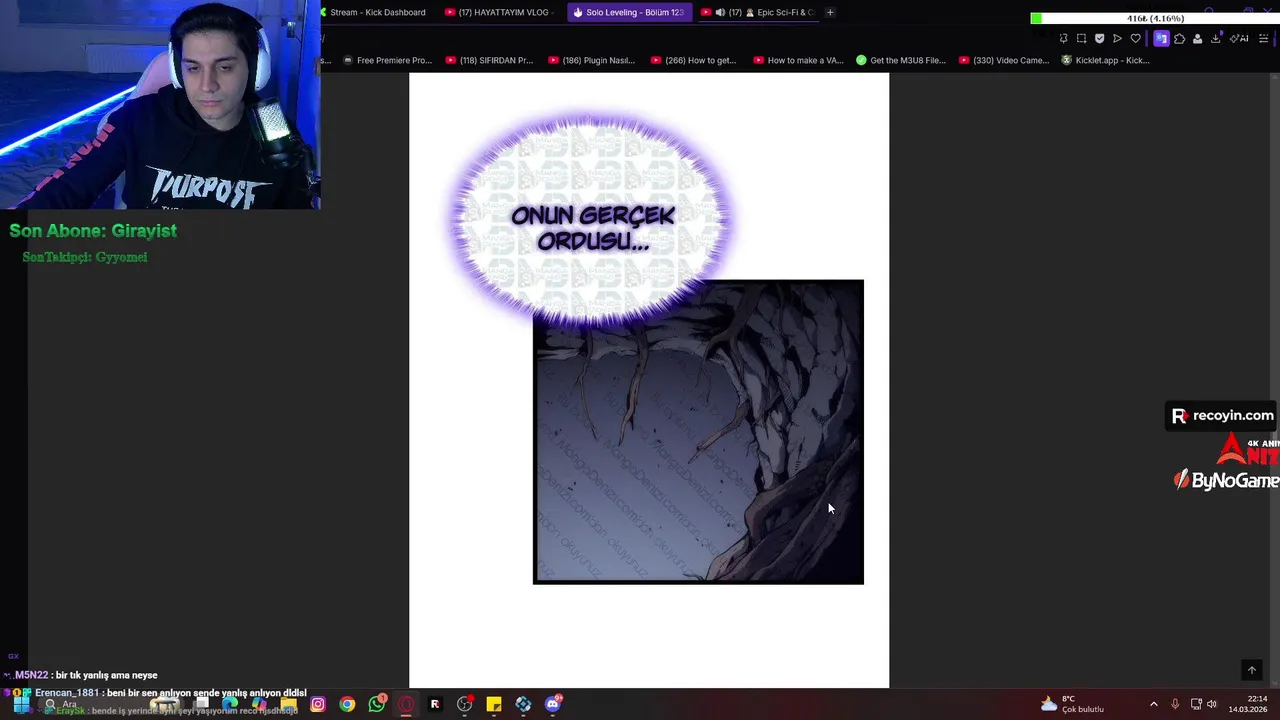Open the Opera GX taskbar icon
The width and height of the screenshot is (1280, 720).
406,704
